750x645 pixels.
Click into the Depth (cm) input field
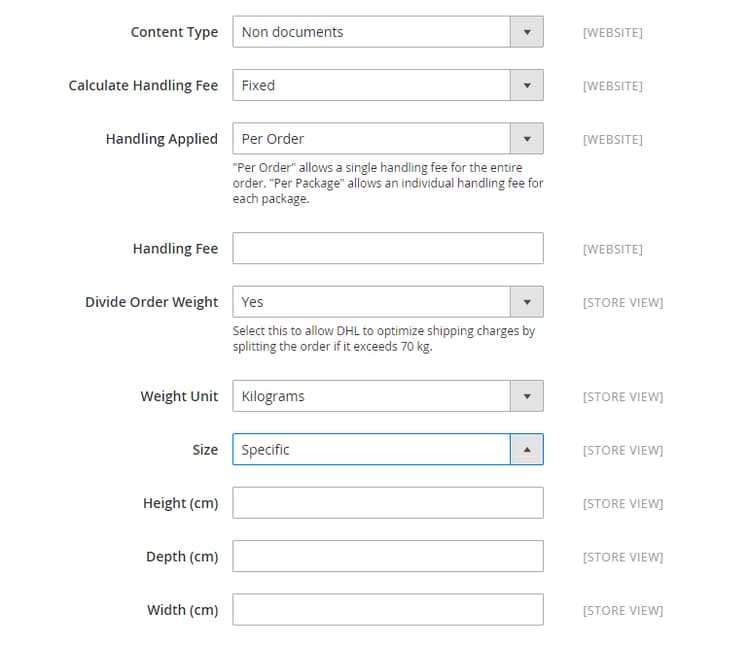388,556
